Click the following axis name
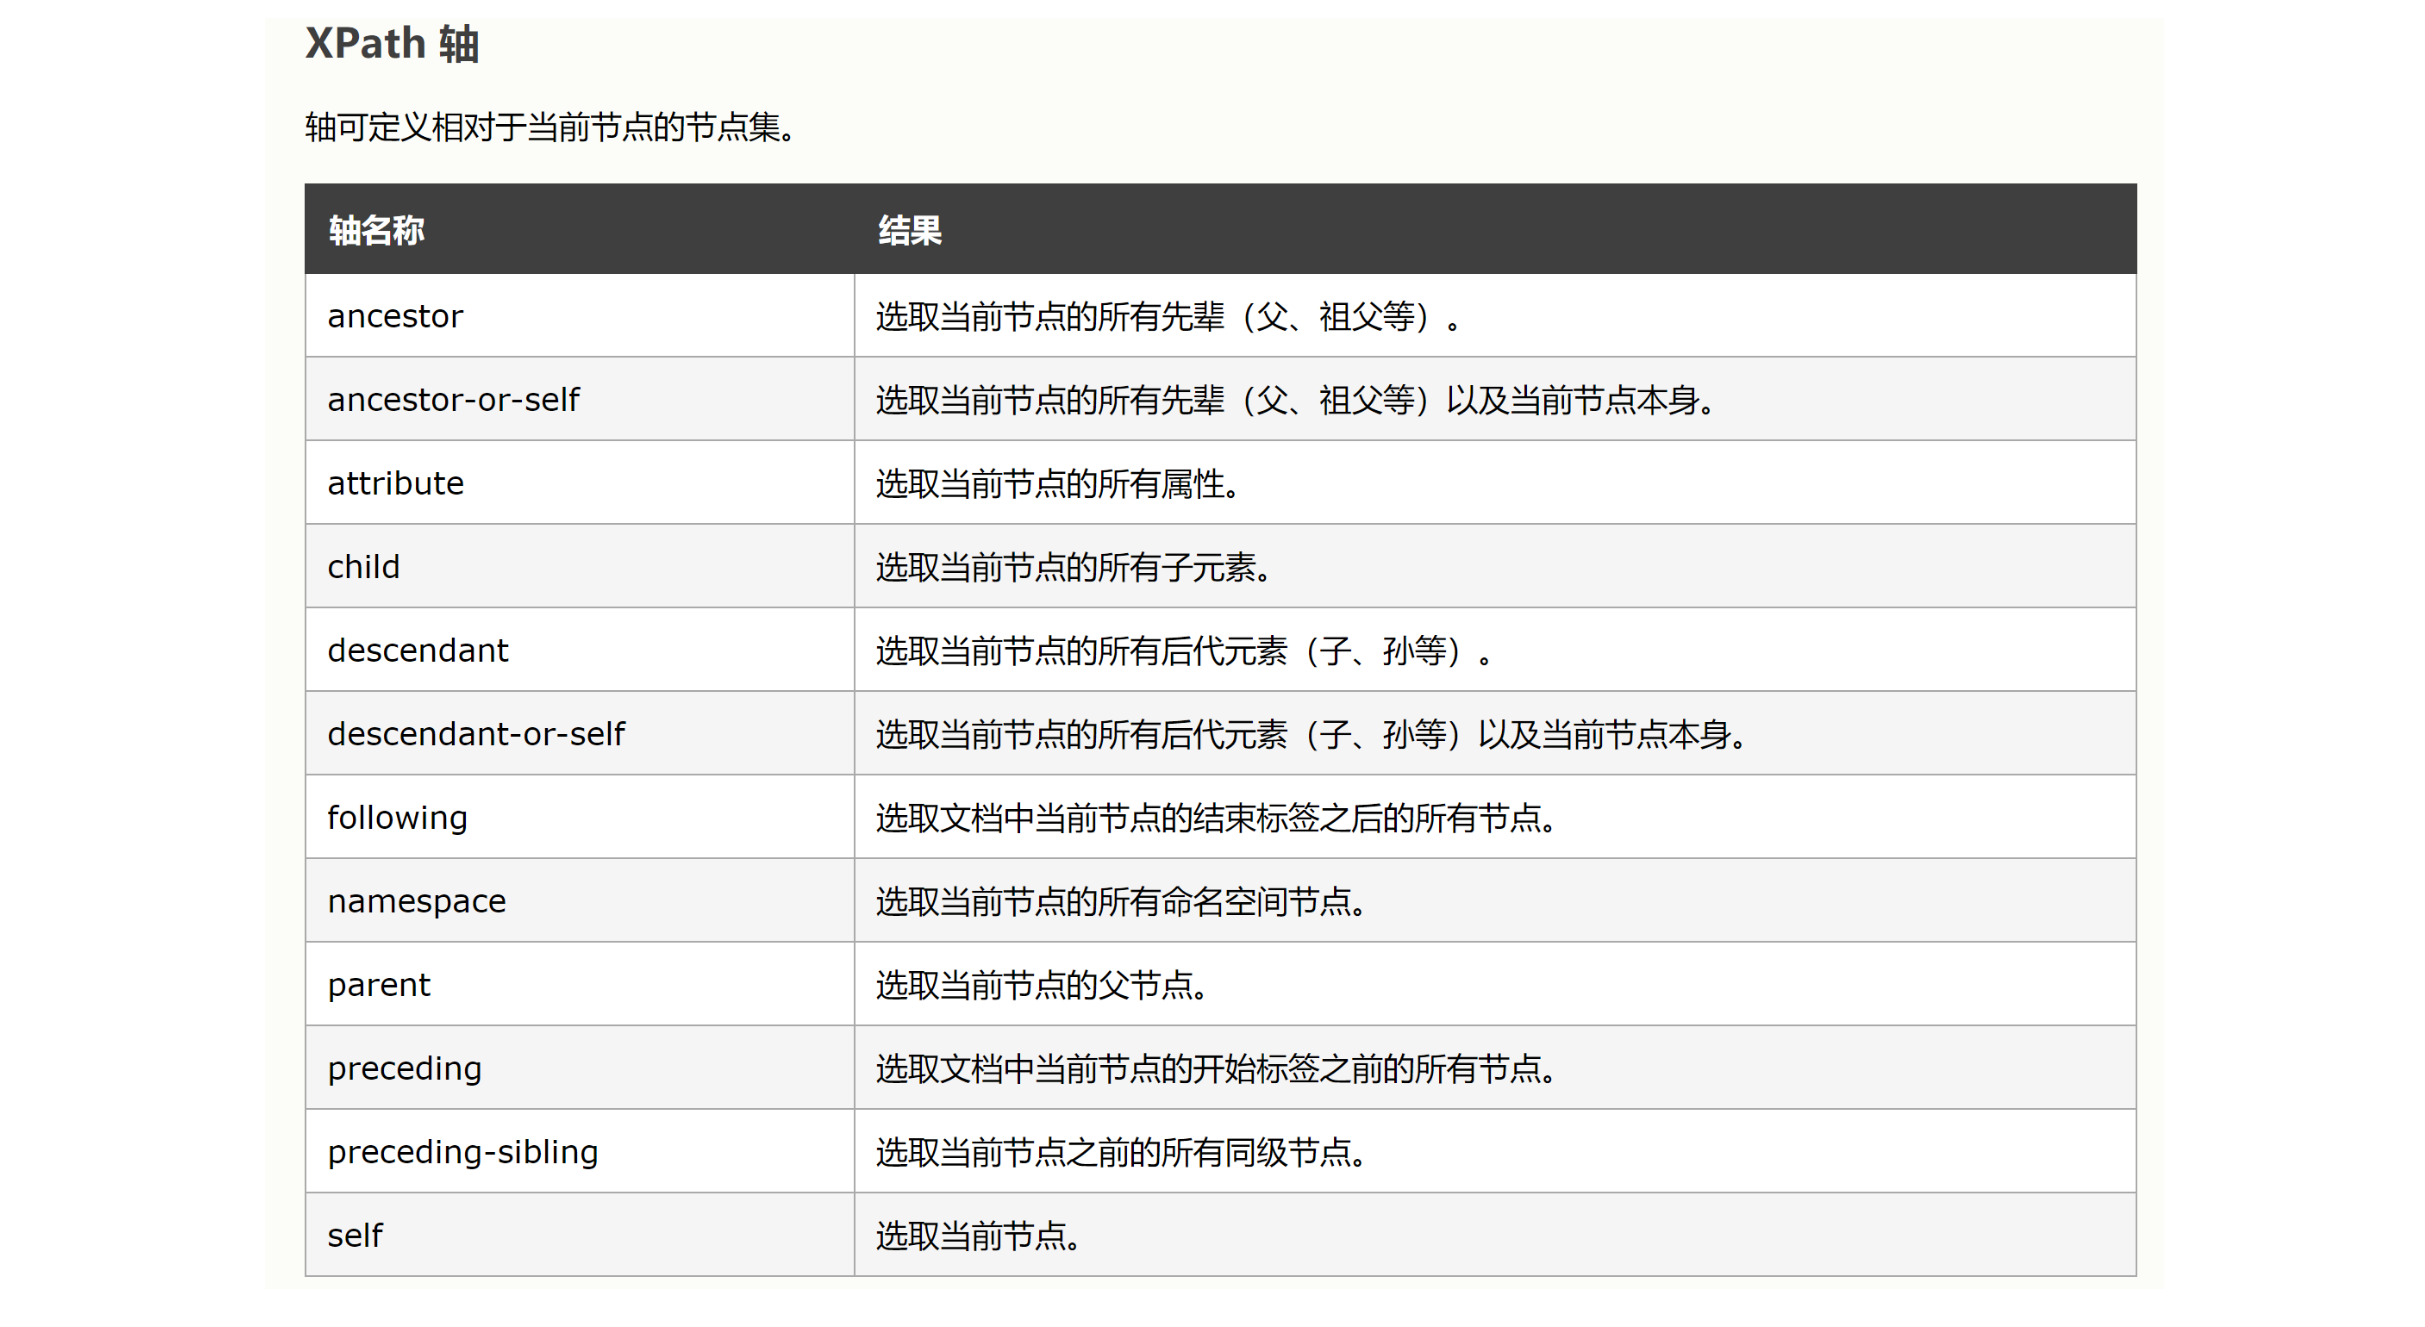 pyautogui.click(x=397, y=818)
